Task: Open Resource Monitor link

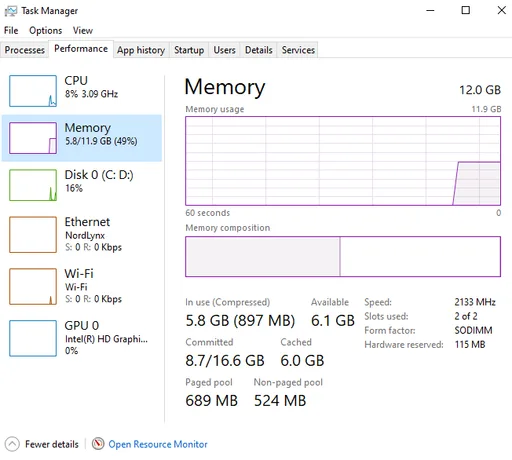Action: (158, 444)
